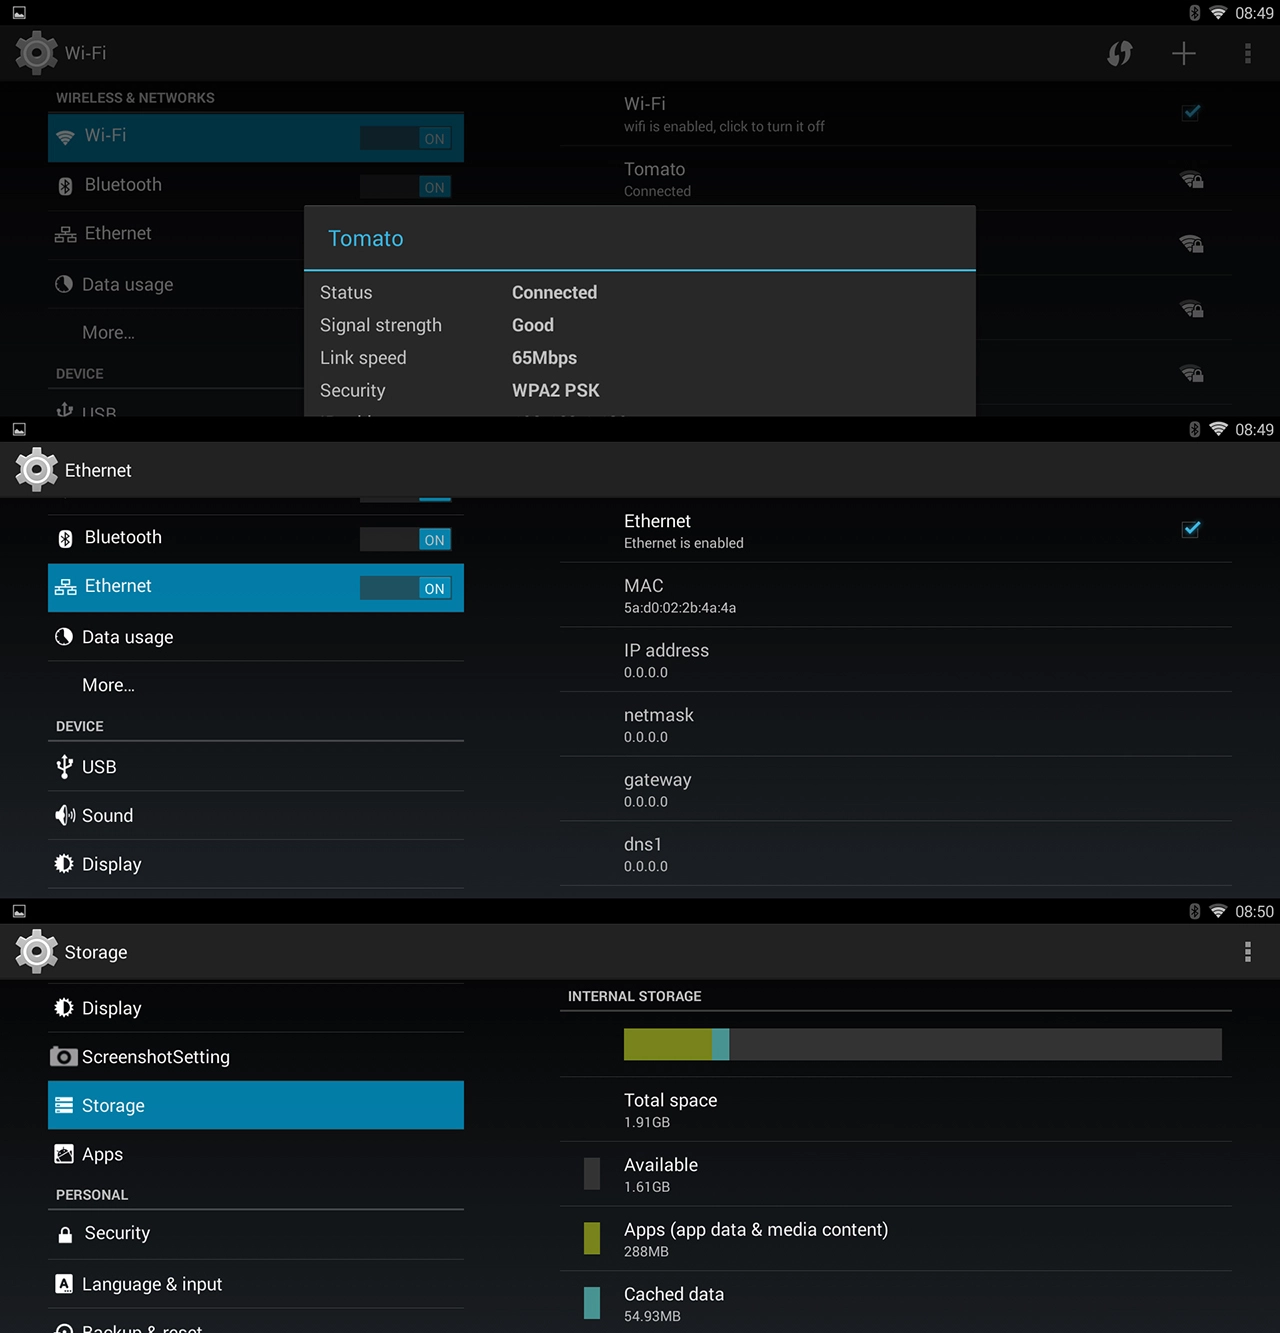Open the Tomato Connected network row
The image size is (1280, 1333).
tap(896, 179)
